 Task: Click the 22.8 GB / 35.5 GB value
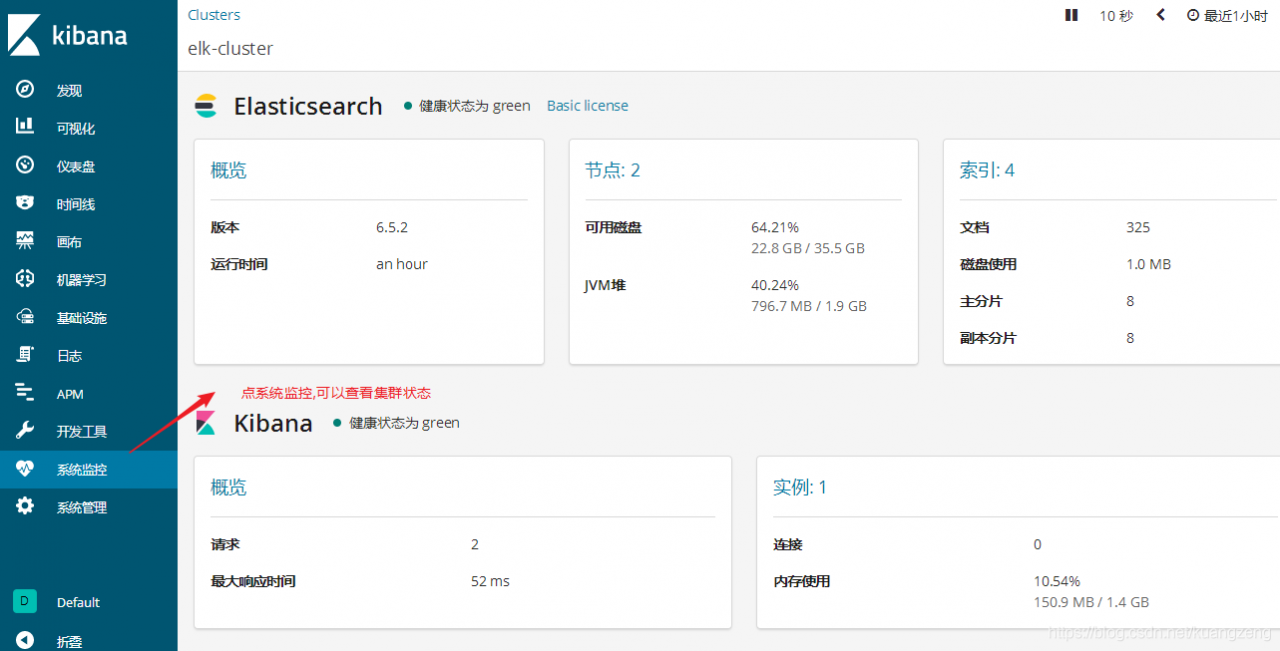coord(808,248)
